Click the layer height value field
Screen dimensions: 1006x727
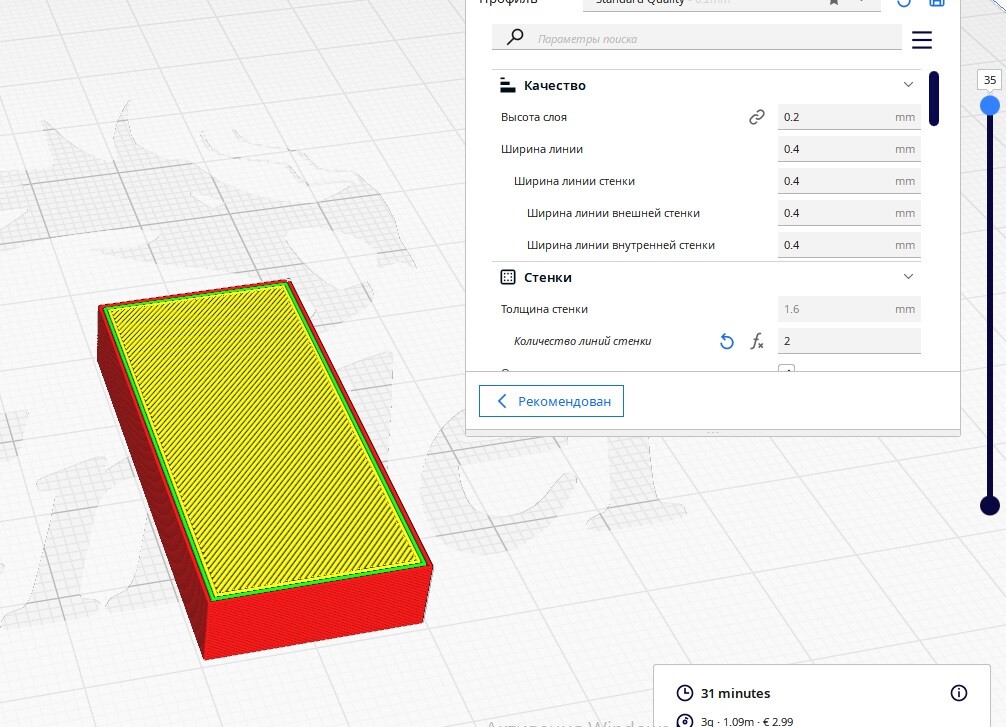coord(836,117)
